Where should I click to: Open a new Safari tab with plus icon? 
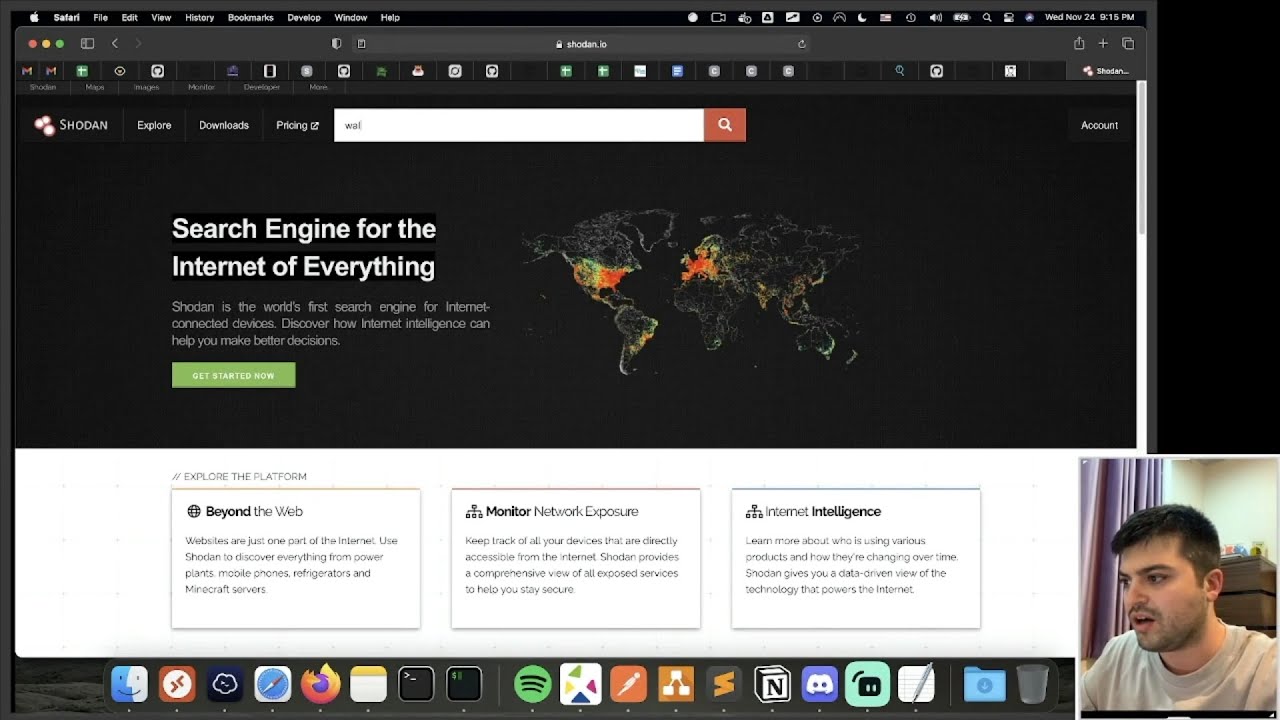(x=1103, y=44)
